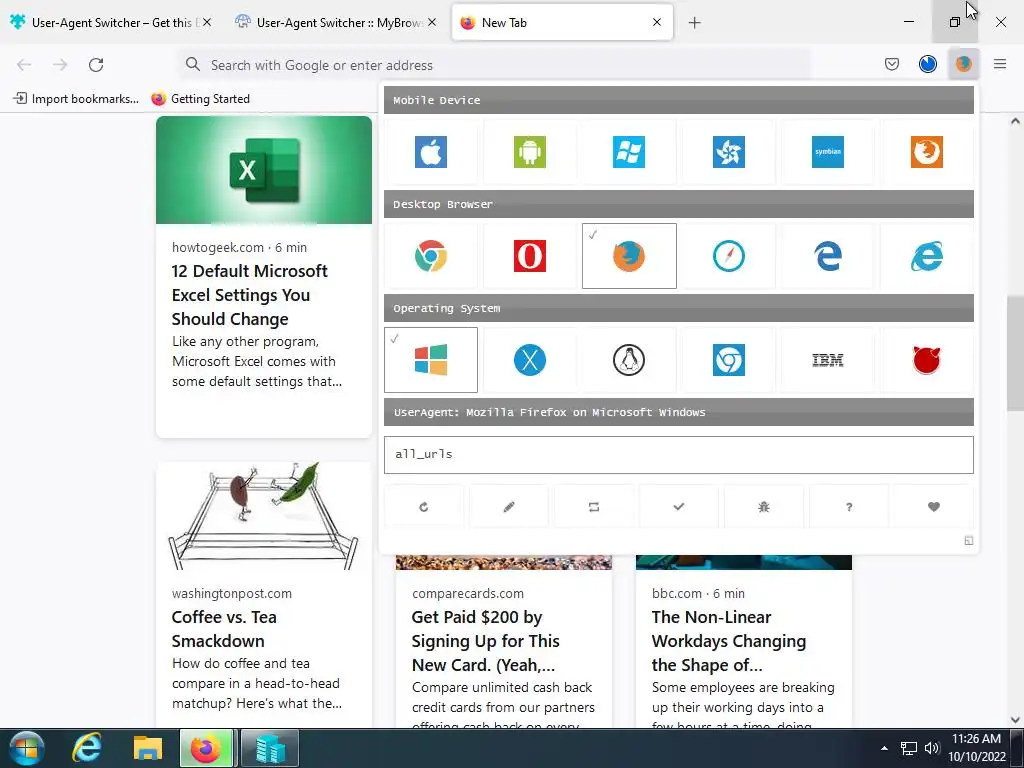Open The Non-Linear Workdays bbc.com article
1024x768 pixels.
[729, 641]
